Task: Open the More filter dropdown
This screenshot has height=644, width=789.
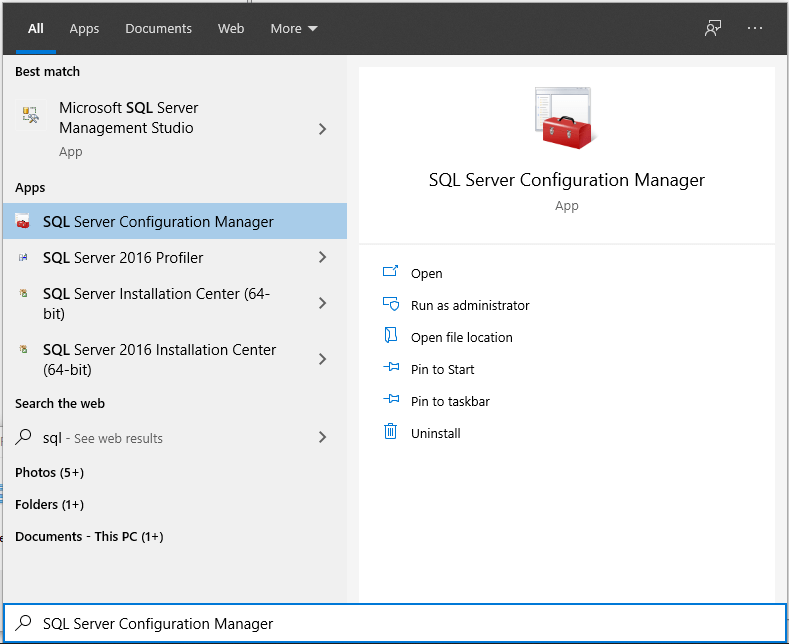Action: coord(294,28)
